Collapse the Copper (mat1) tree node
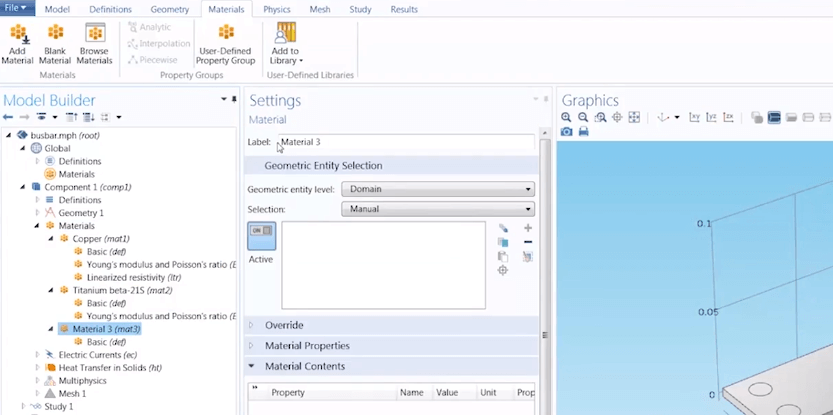Screen dimensions: 833x415 click(x=50, y=239)
